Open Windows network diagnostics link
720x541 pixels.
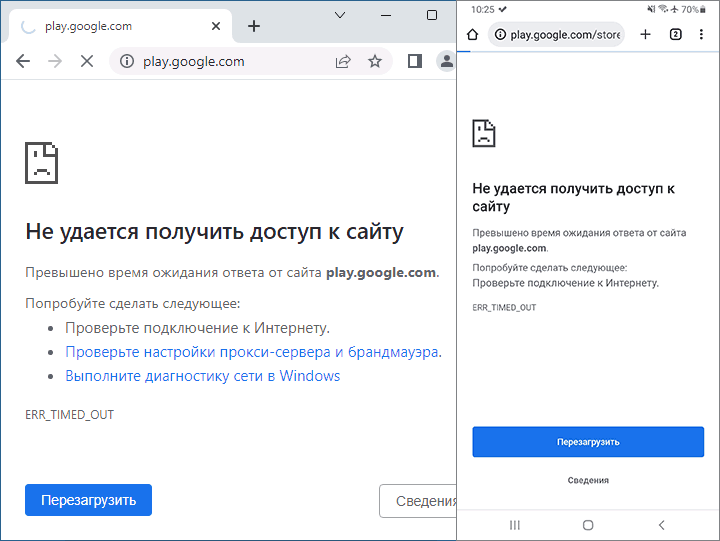click(x=202, y=376)
